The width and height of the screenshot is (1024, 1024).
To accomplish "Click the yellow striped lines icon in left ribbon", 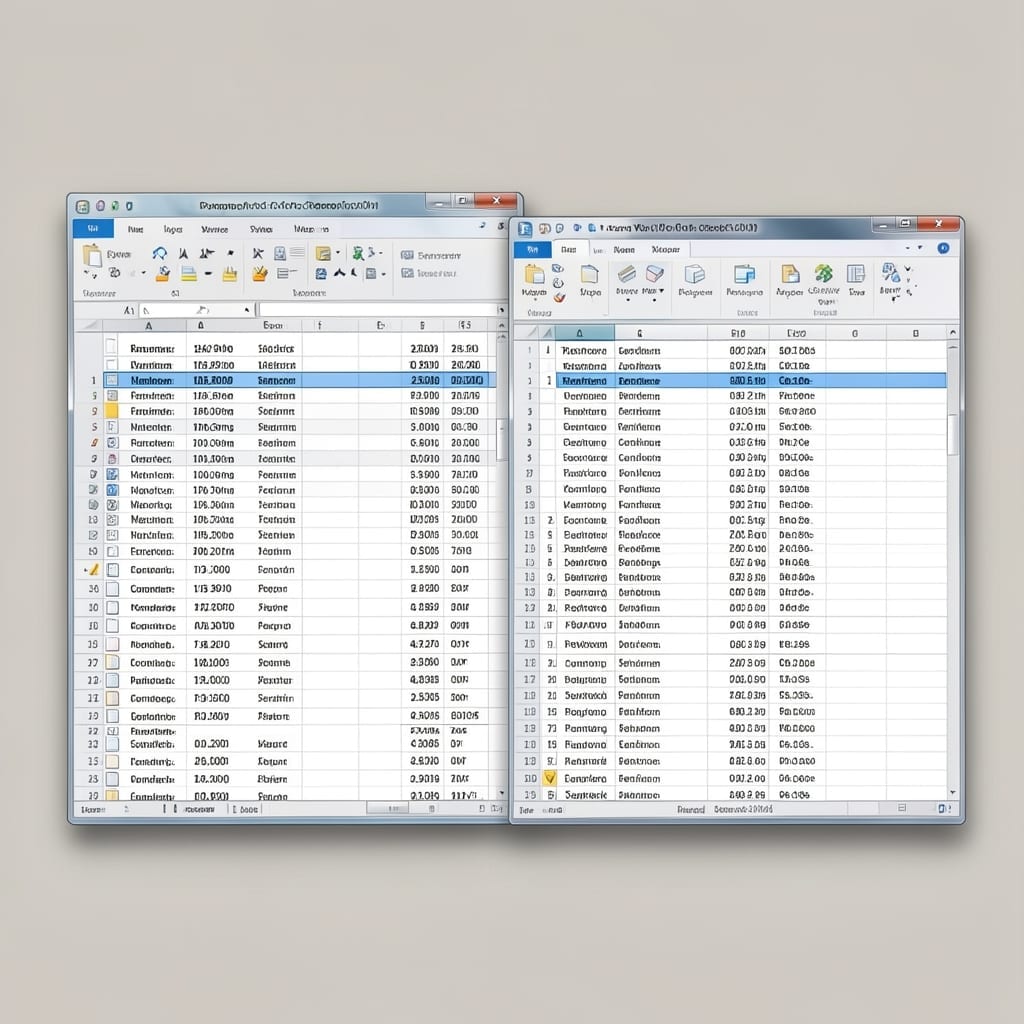I will [189, 274].
